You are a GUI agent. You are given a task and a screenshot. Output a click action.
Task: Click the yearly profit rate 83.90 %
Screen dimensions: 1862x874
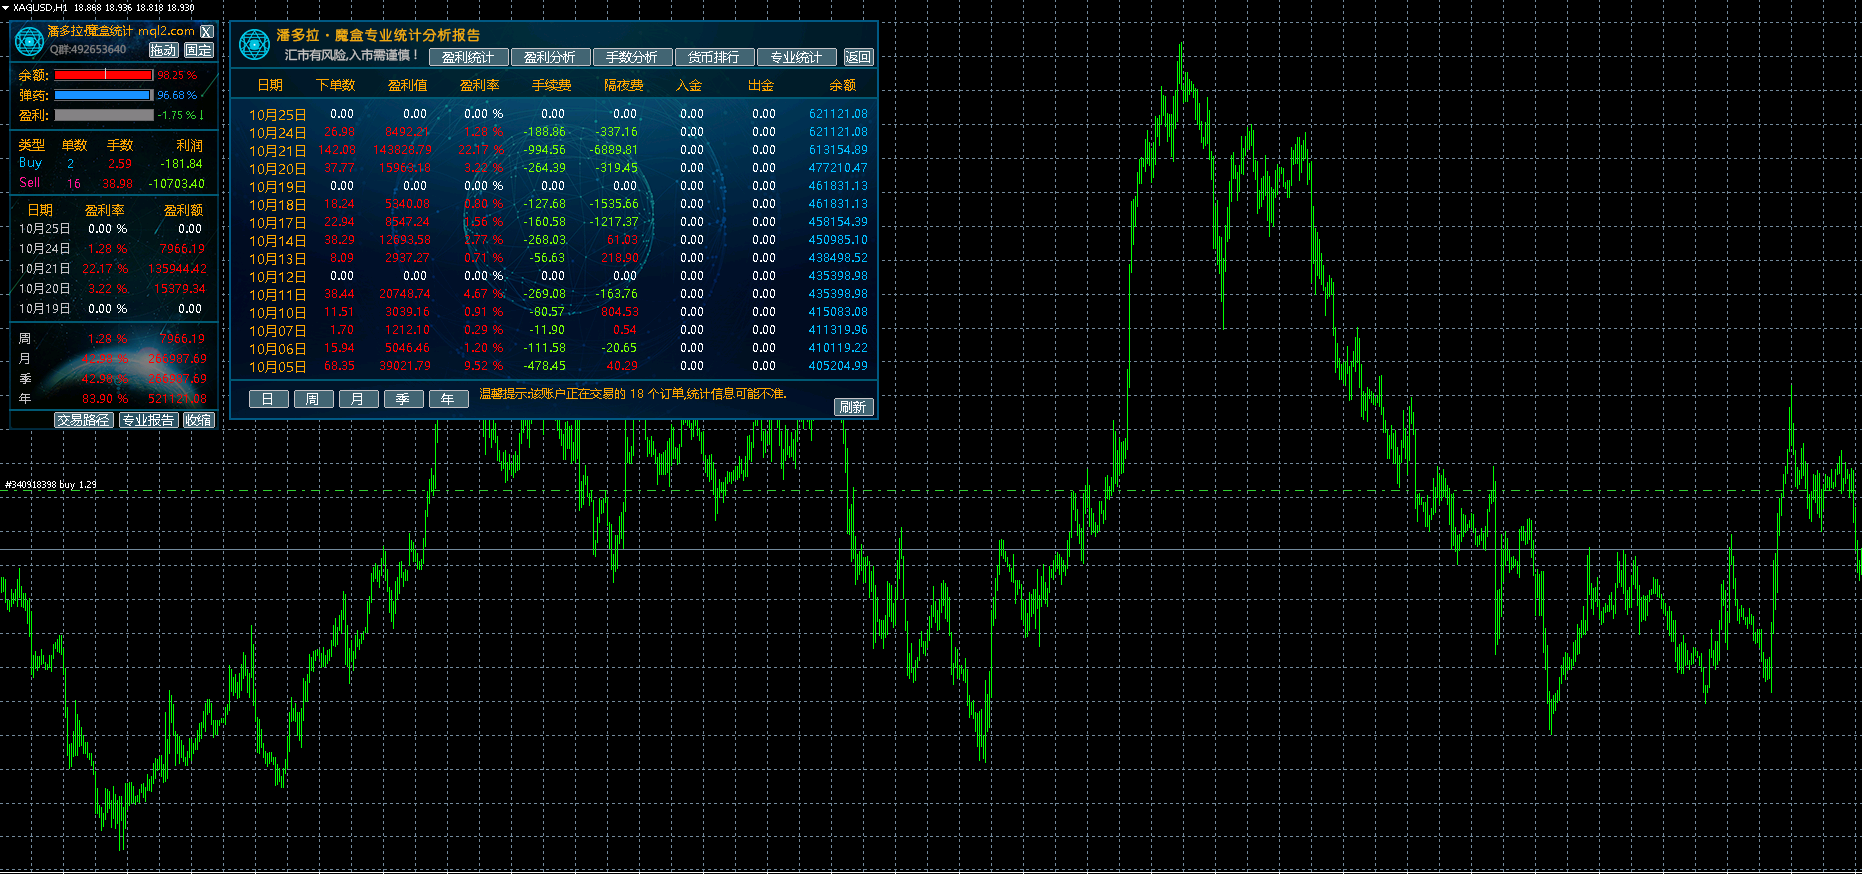coord(105,399)
